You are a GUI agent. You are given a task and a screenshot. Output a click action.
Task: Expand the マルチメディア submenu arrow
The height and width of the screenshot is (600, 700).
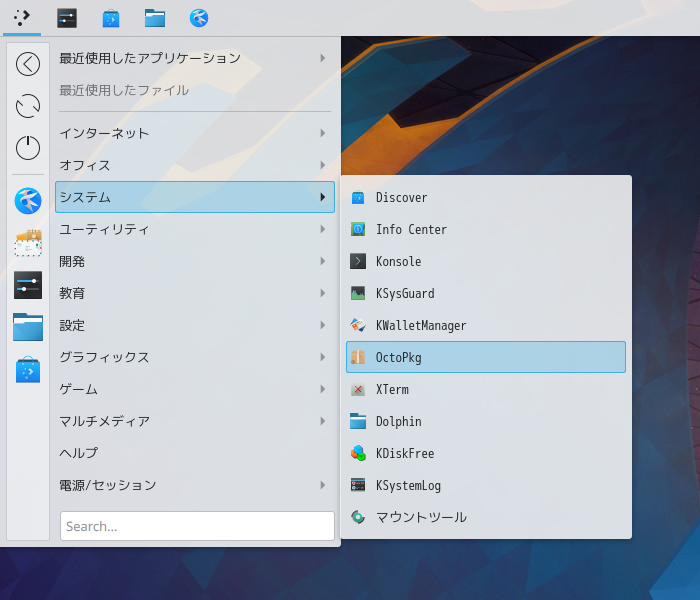(x=322, y=421)
